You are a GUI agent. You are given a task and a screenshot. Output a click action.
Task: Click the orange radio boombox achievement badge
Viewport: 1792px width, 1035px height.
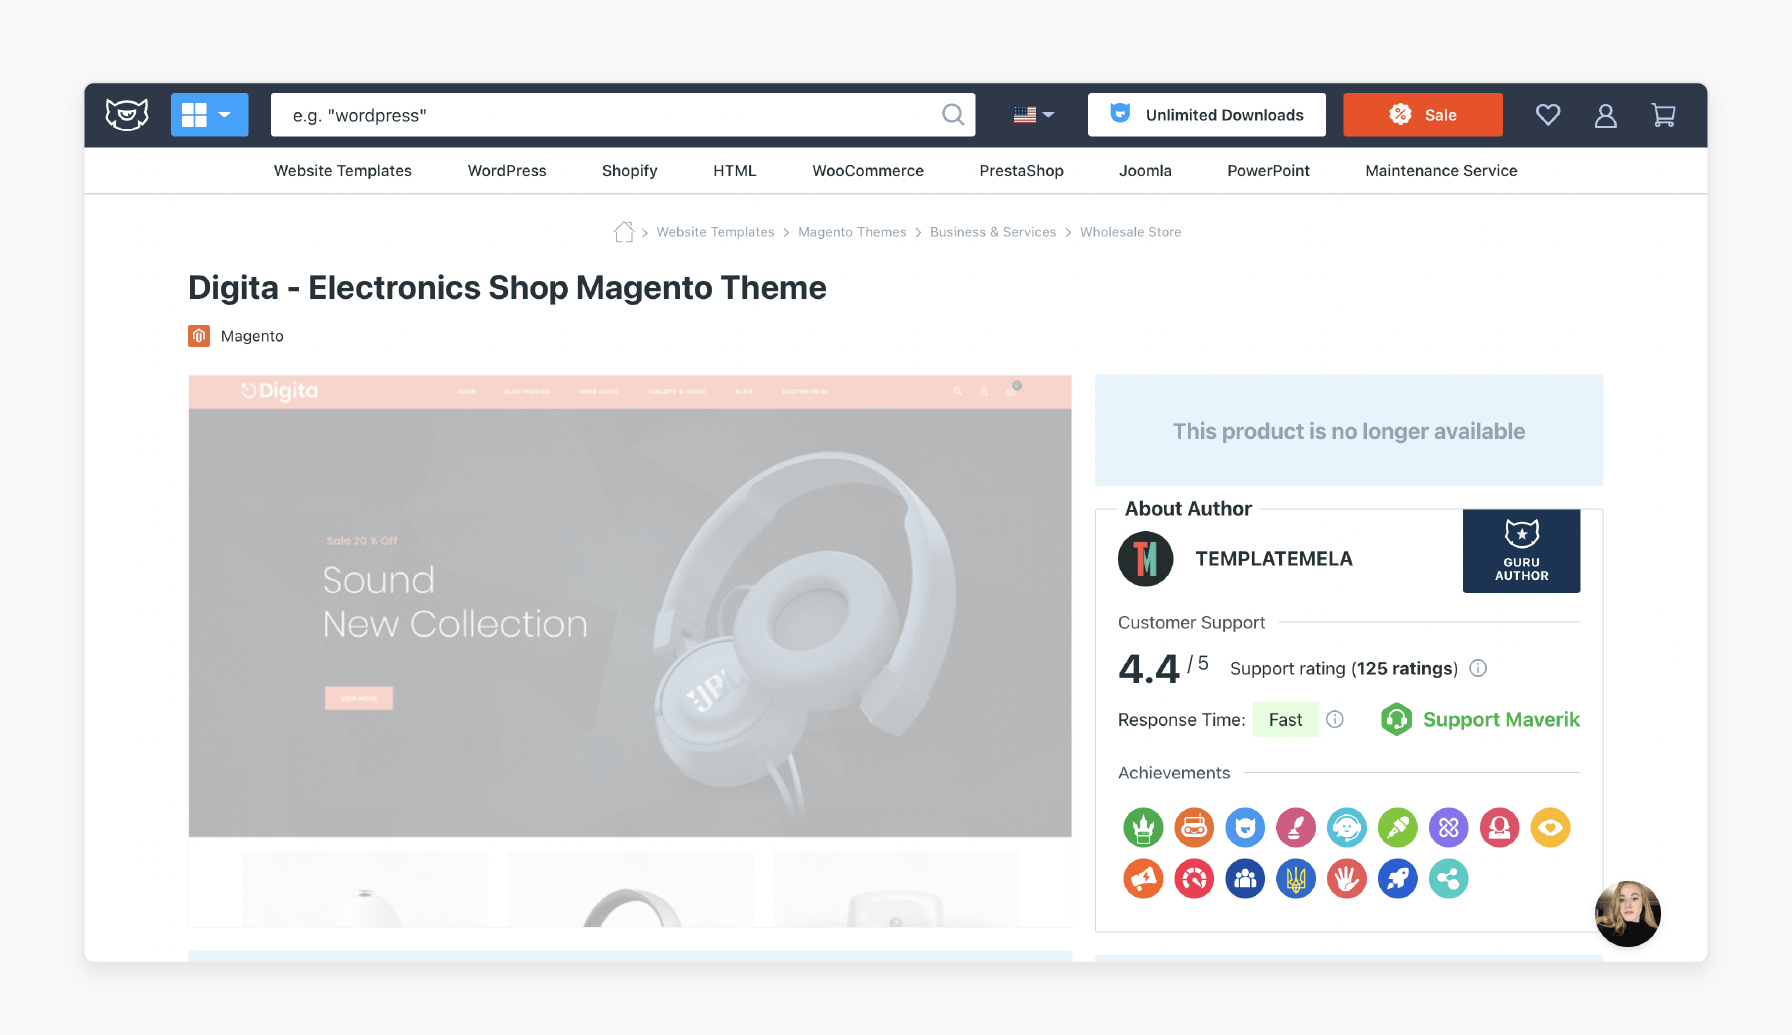coord(1194,828)
